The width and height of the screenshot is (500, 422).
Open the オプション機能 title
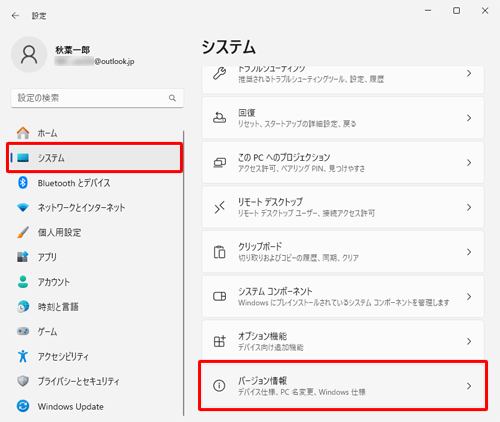262,336
